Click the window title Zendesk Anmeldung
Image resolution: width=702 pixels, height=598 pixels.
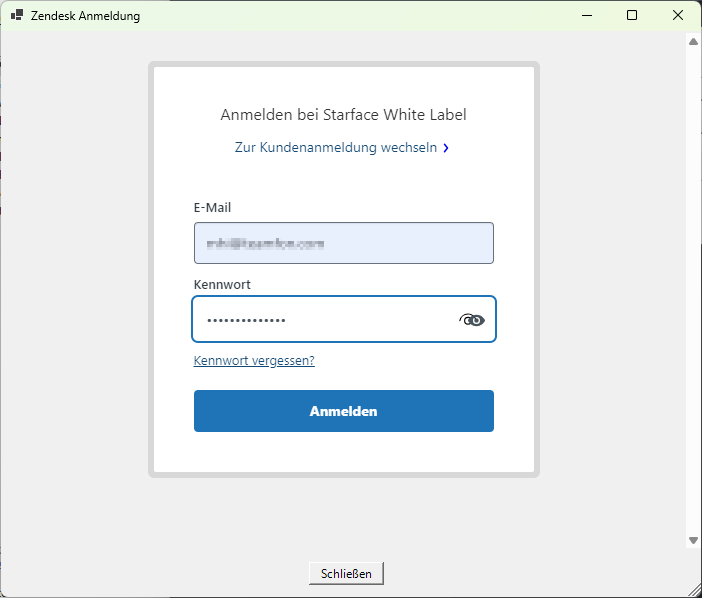(x=86, y=16)
